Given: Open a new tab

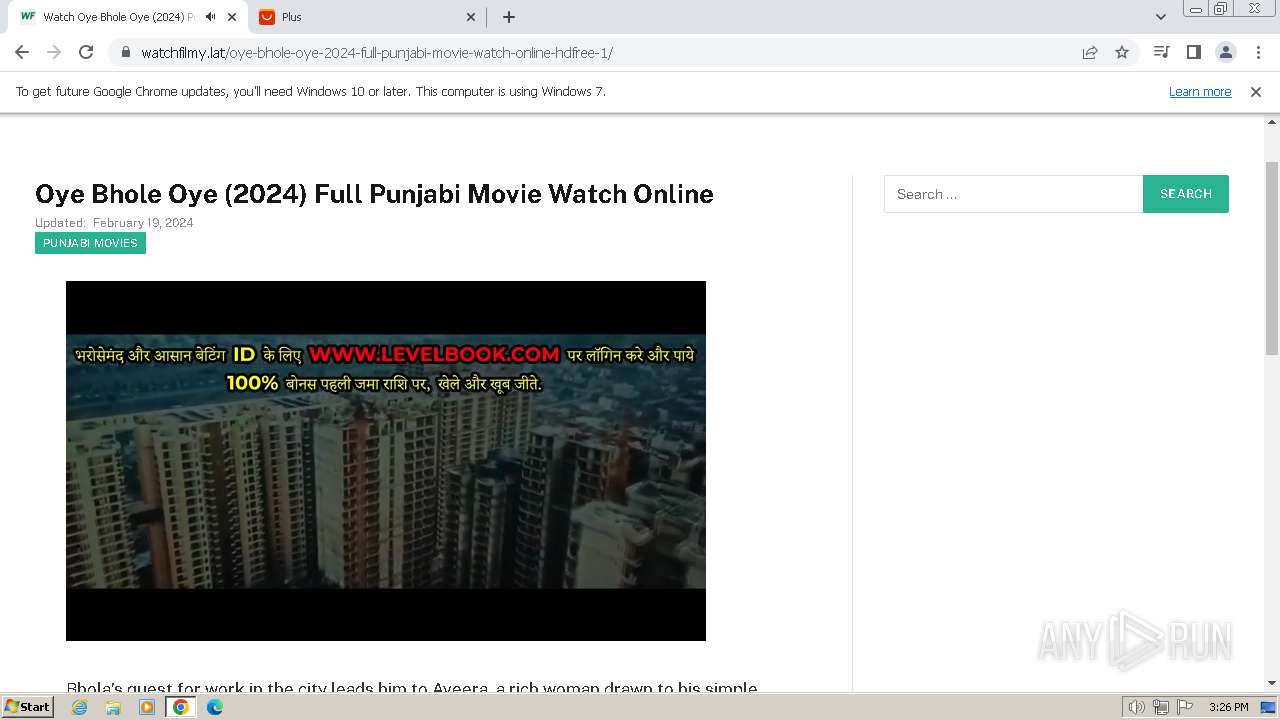Looking at the screenshot, I should (508, 17).
